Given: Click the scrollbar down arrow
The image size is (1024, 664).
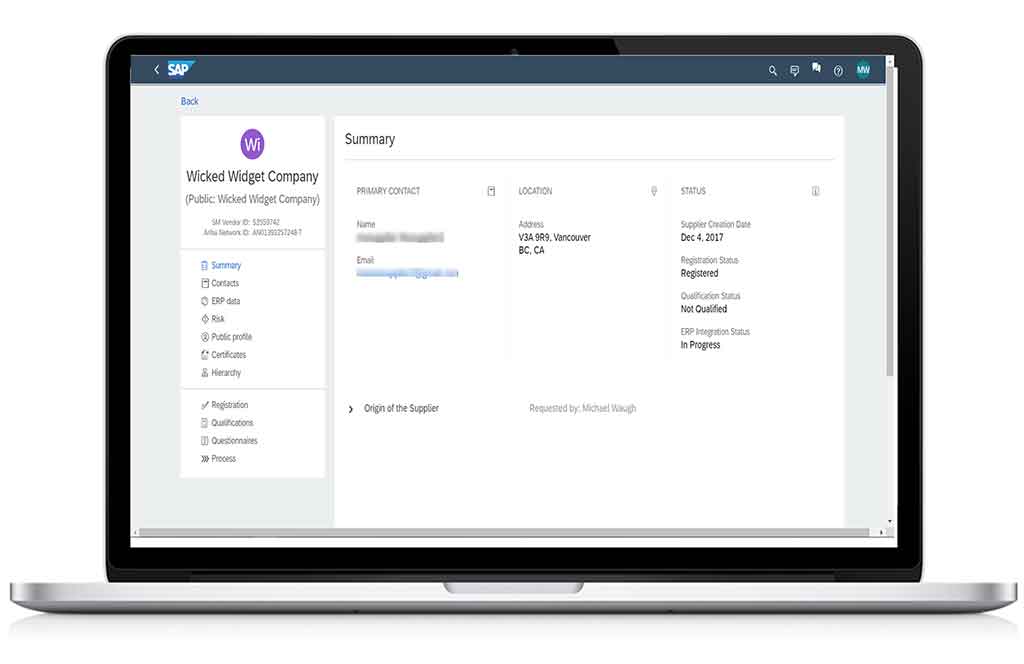Looking at the screenshot, I should click(889, 522).
